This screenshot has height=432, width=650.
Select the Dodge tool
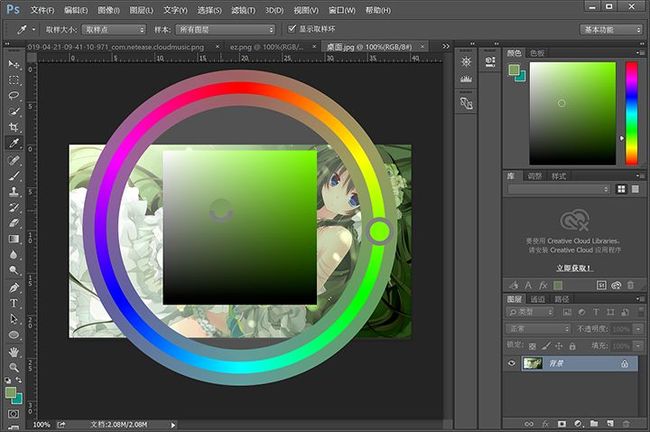tap(14, 270)
